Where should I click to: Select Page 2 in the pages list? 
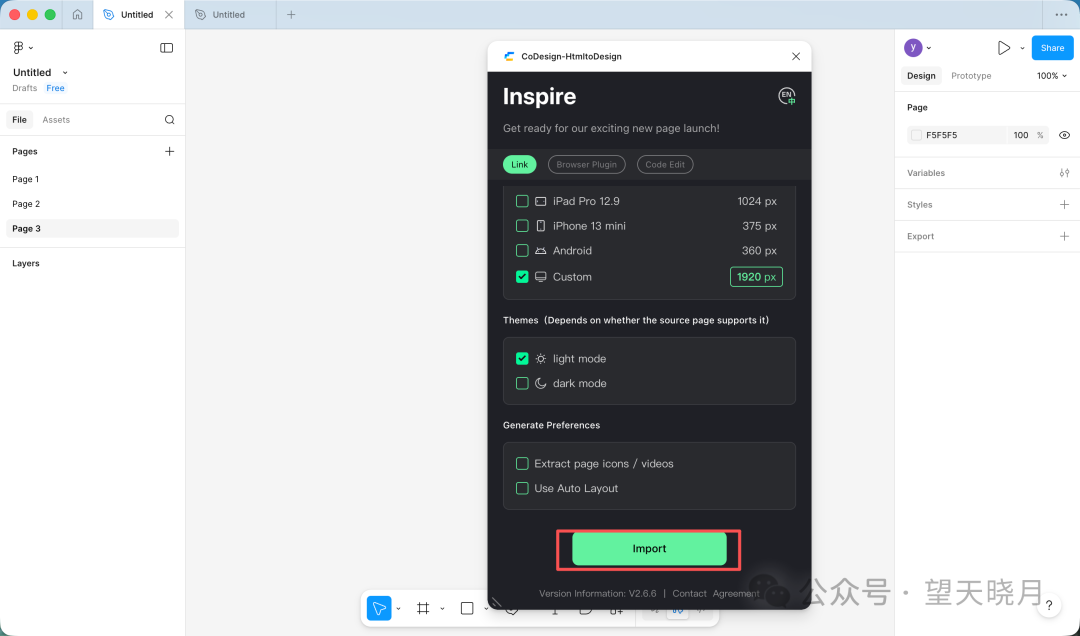[92, 204]
